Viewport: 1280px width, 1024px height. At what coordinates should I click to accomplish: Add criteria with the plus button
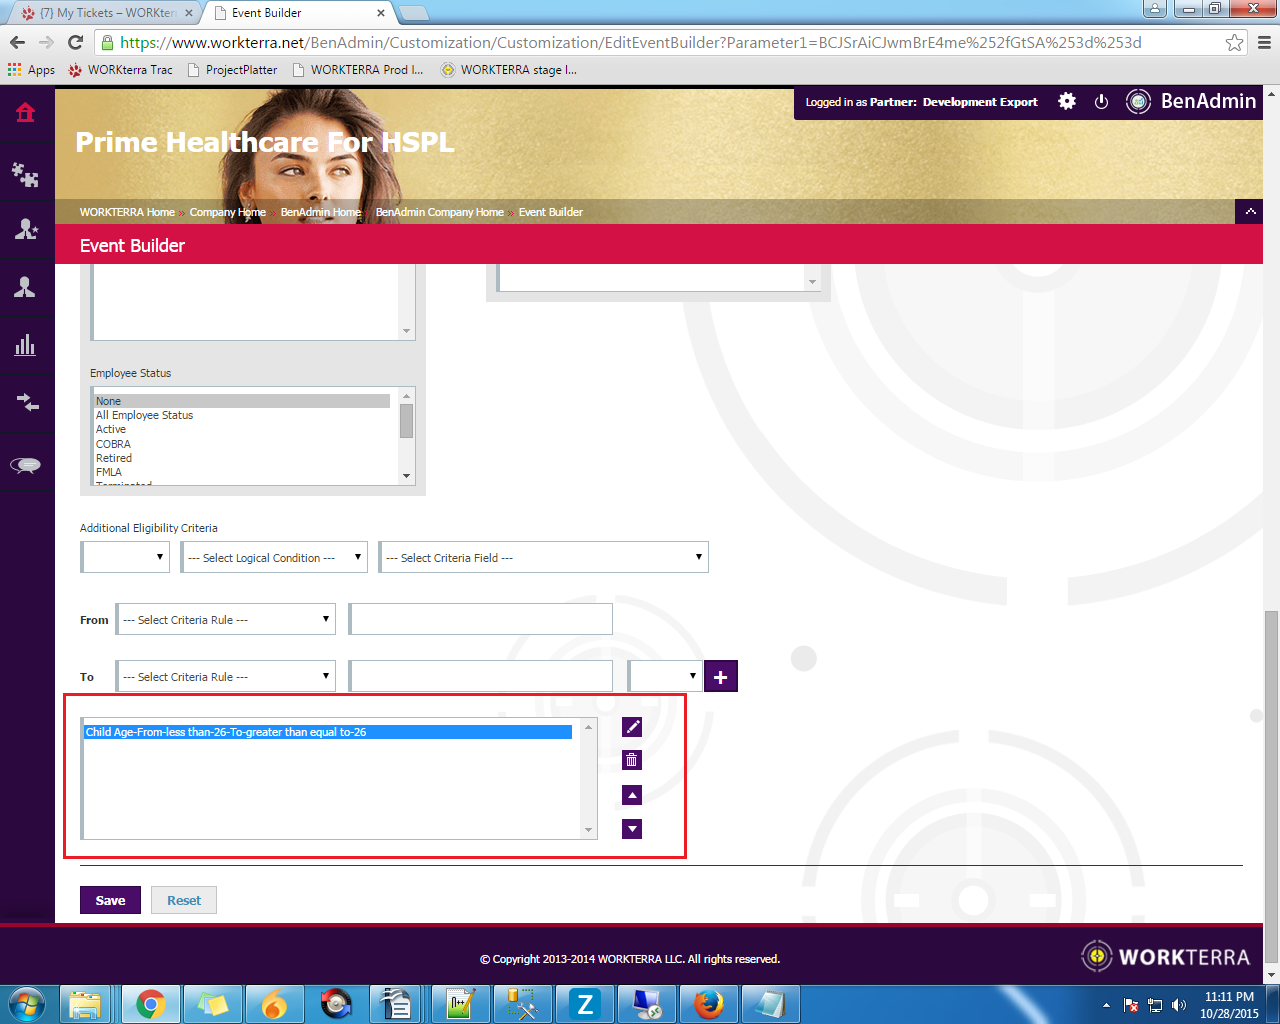(x=721, y=677)
